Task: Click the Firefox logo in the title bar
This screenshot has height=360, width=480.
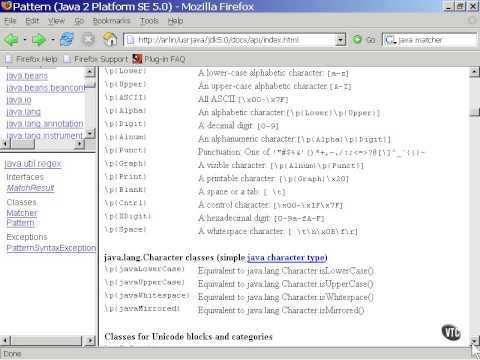Action: (6, 6)
